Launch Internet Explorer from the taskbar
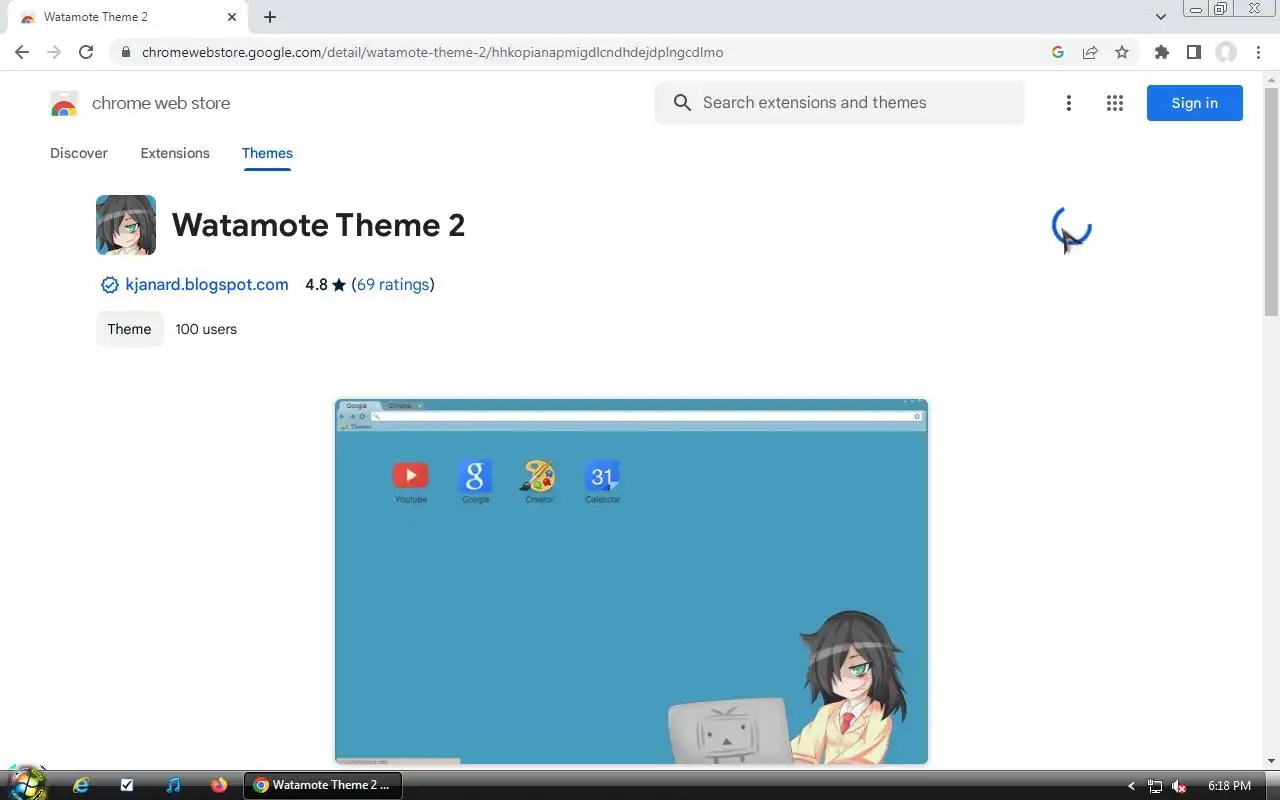Viewport: 1280px width, 800px height. pyautogui.click(x=81, y=785)
